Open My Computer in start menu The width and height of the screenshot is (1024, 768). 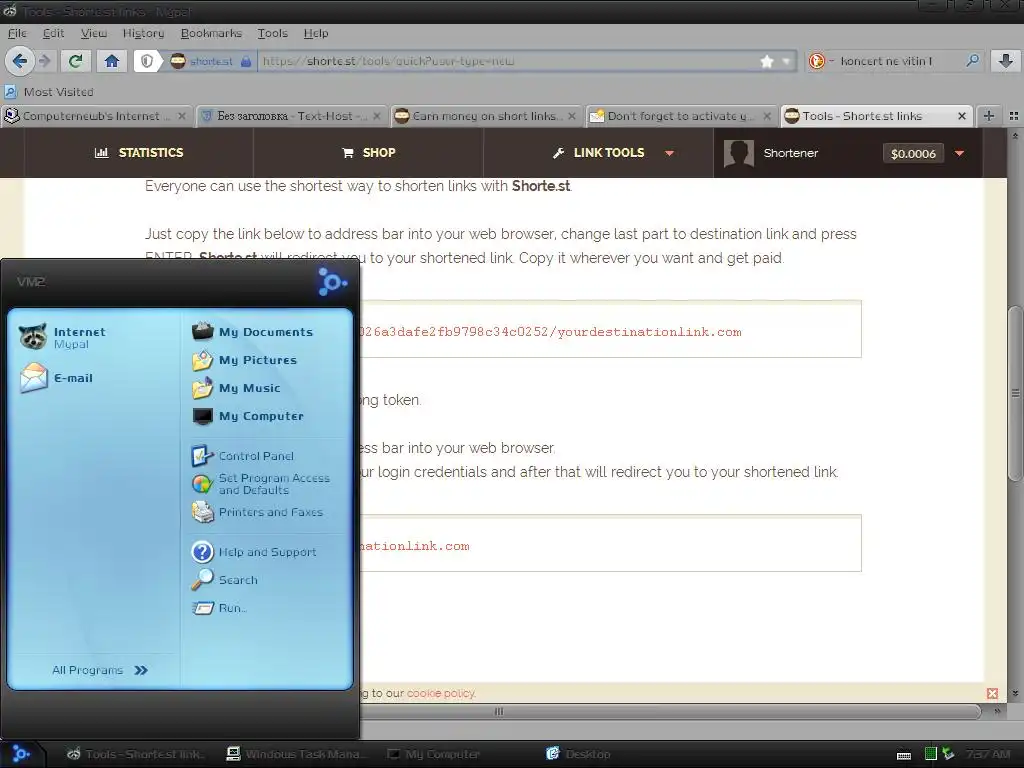click(248, 416)
